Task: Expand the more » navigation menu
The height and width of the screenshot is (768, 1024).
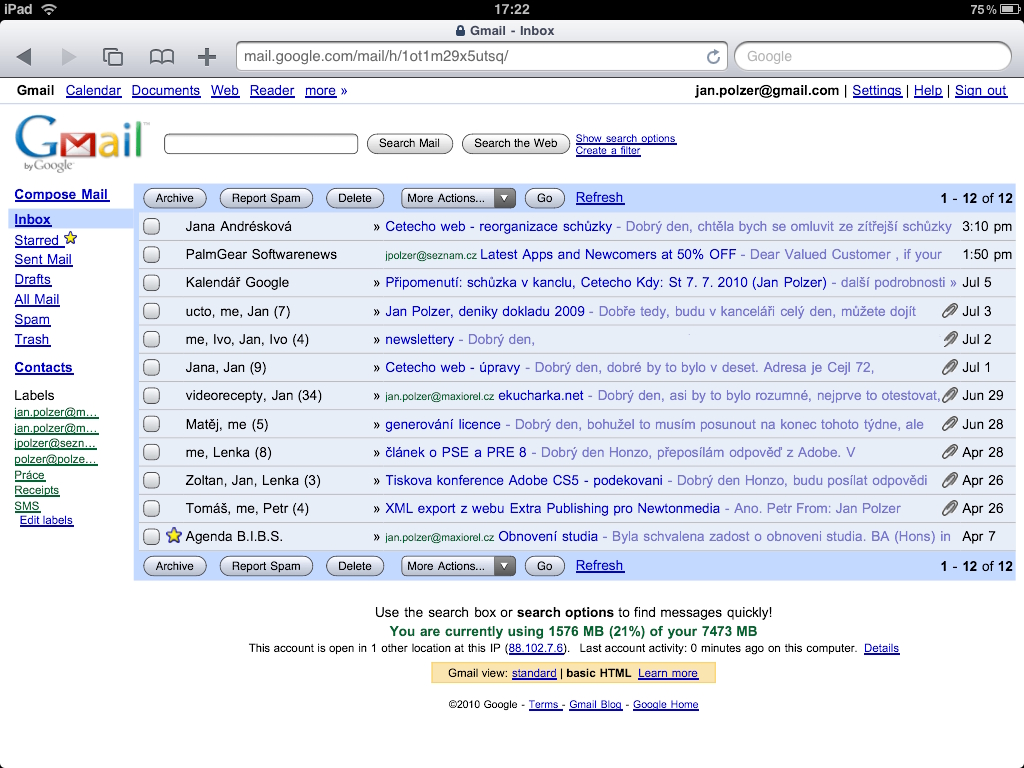Action: click(x=323, y=90)
